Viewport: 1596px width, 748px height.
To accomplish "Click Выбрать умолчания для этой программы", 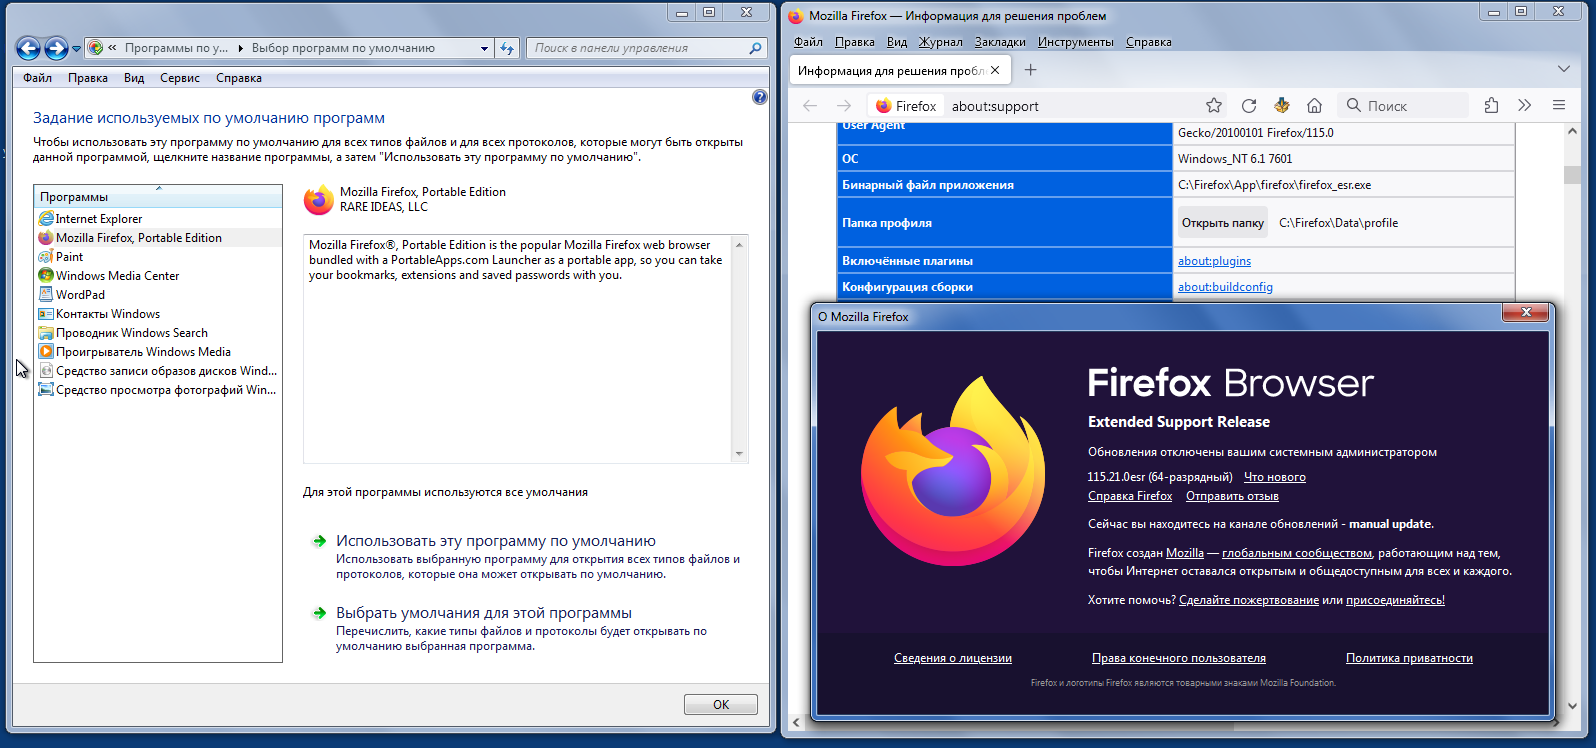I will pos(484,613).
